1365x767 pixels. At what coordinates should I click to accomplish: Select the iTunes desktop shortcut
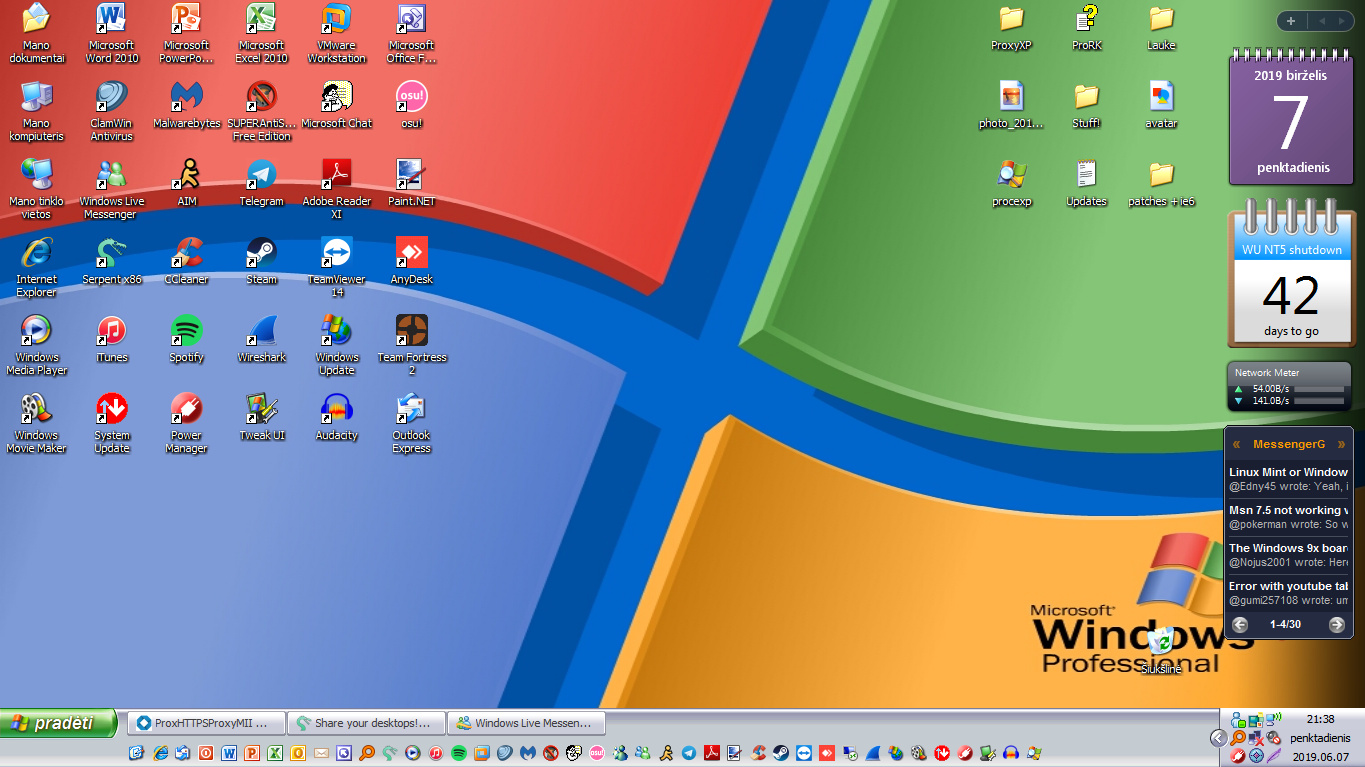tap(112, 340)
